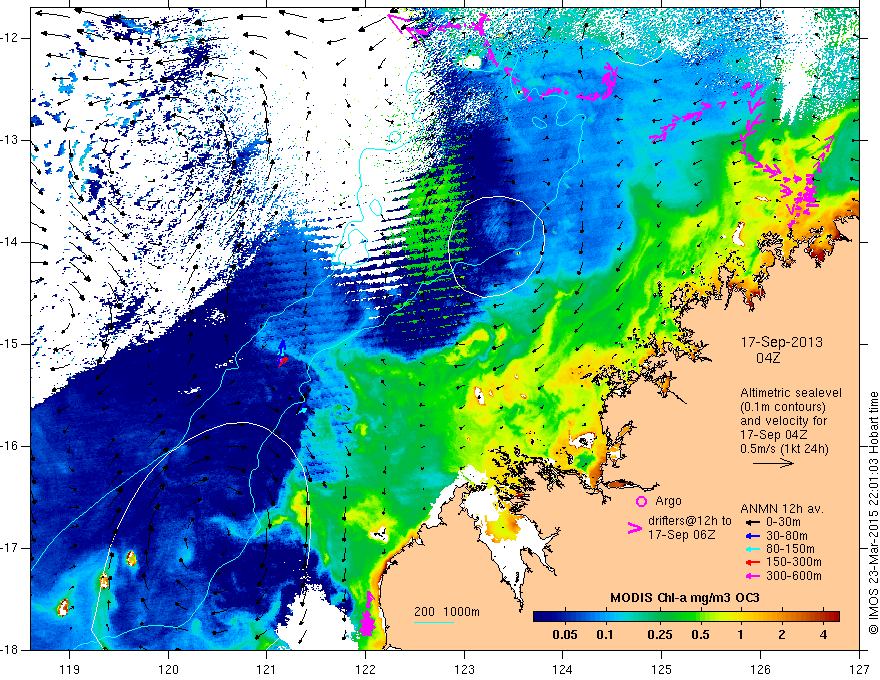Click the dark red end of the colorbar

(835, 617)
